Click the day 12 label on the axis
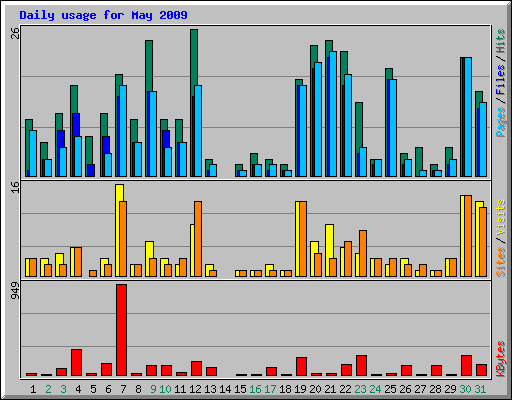Screen dimensions: 512x400 (195, 389)
